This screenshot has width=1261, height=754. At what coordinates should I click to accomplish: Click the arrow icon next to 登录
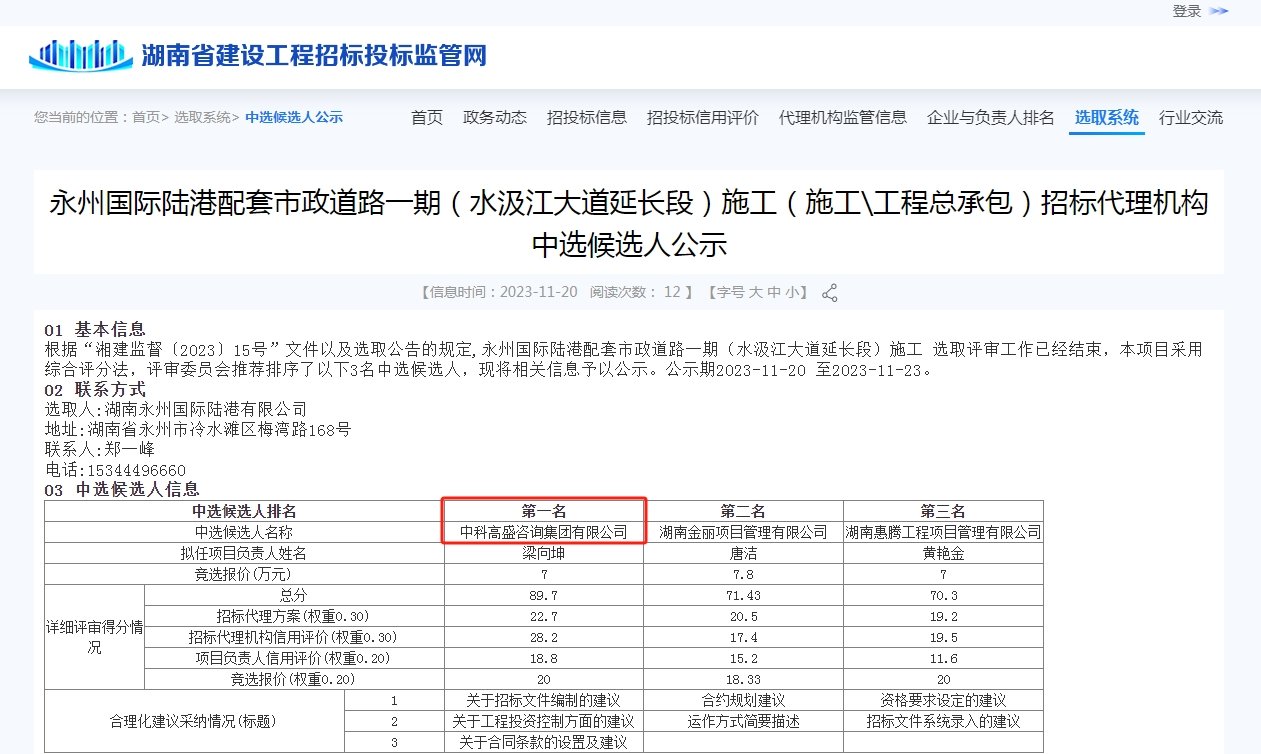pos(1219,11)
